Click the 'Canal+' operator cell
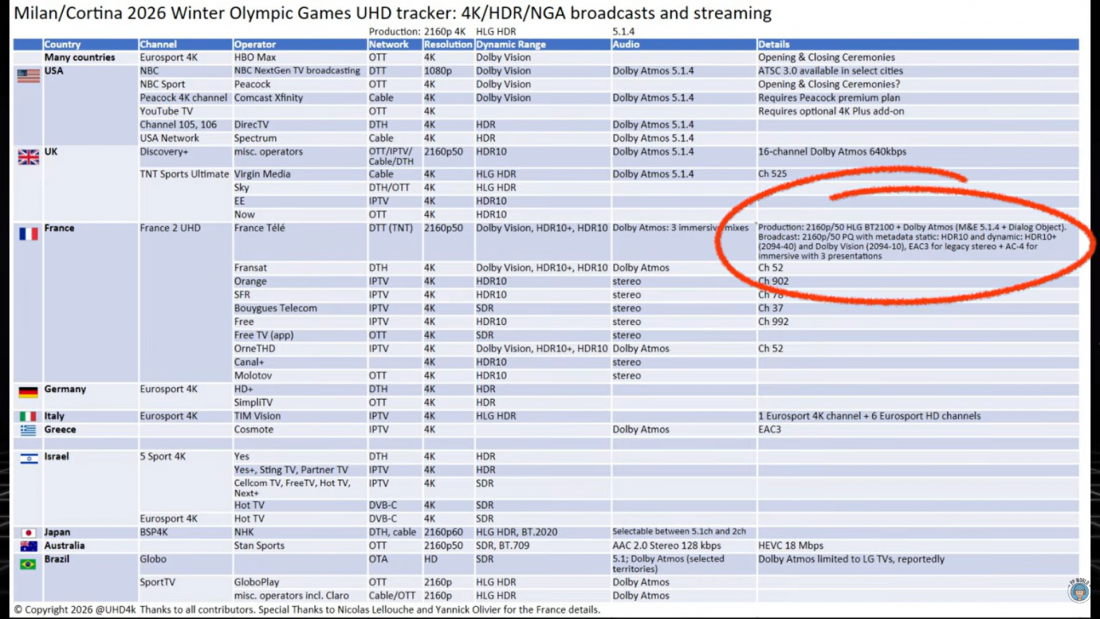Viewport: 1100px width, 619px height. coord(249,362)
